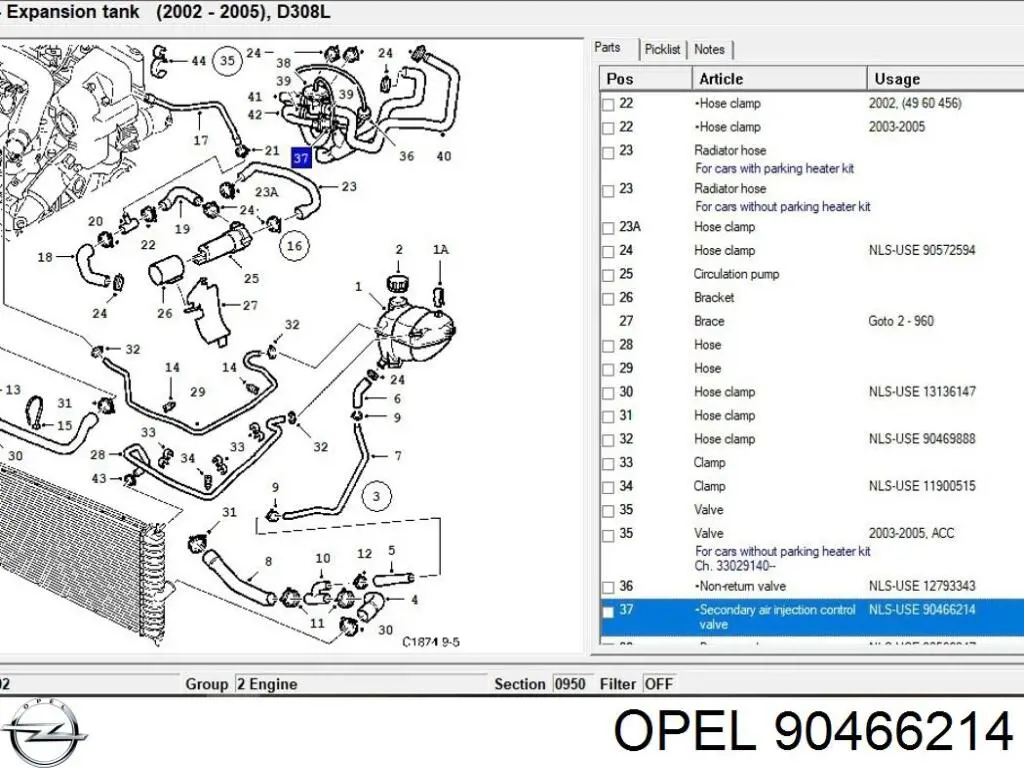The image size is (1024, 768).
Task: Tick checkbox for position 33 Clamp
Action: 608,464
